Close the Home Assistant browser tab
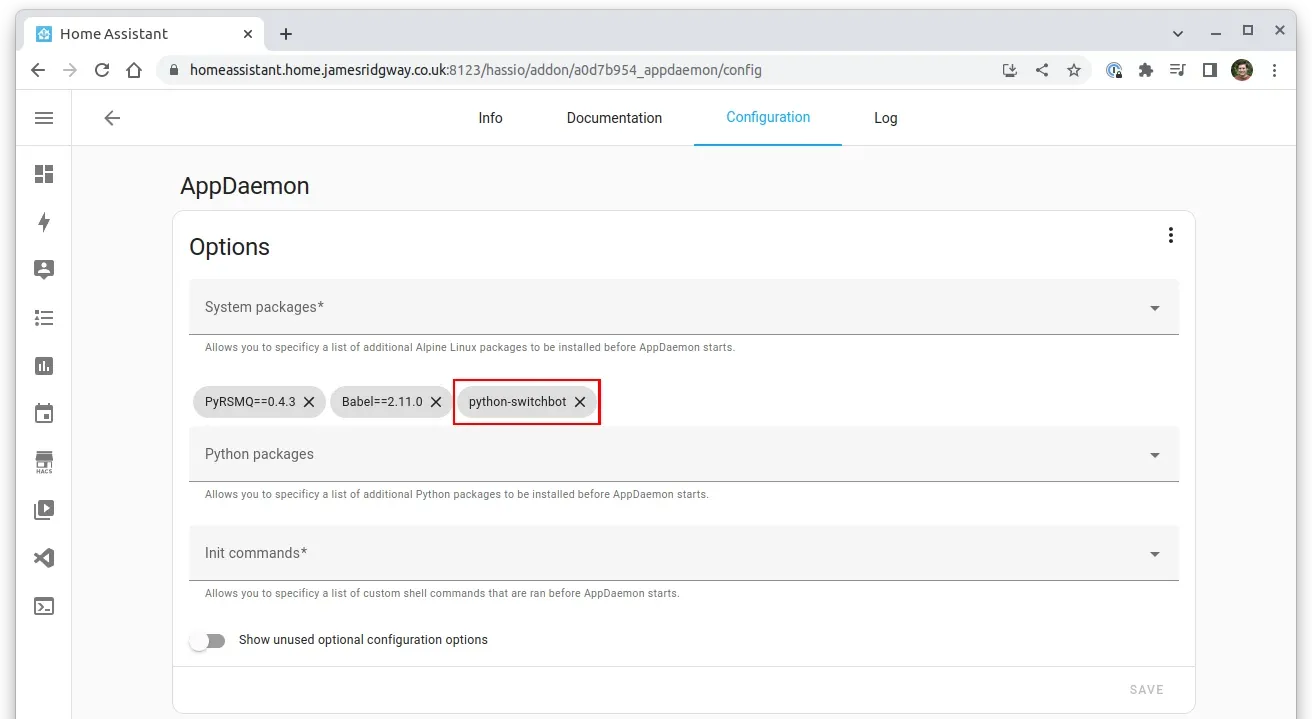Screen dimensions: 1312x719 [248, 34]
